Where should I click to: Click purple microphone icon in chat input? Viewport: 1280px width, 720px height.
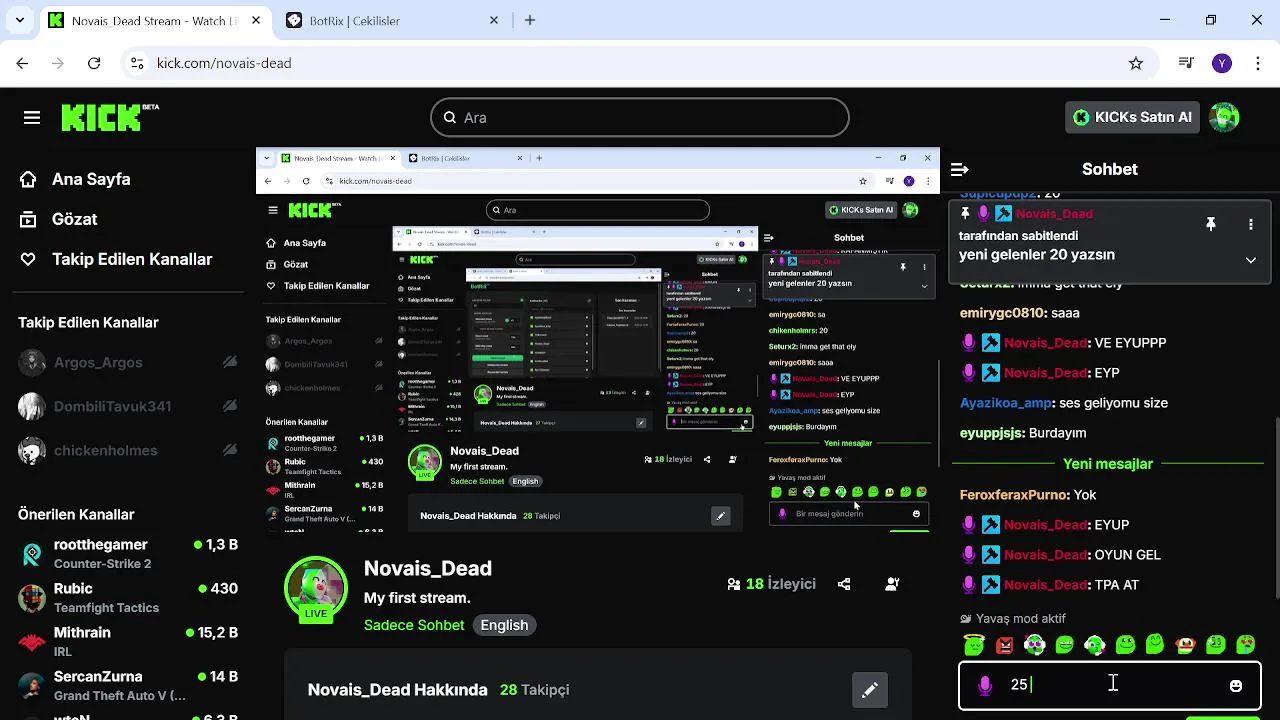[x=985, y=685]
